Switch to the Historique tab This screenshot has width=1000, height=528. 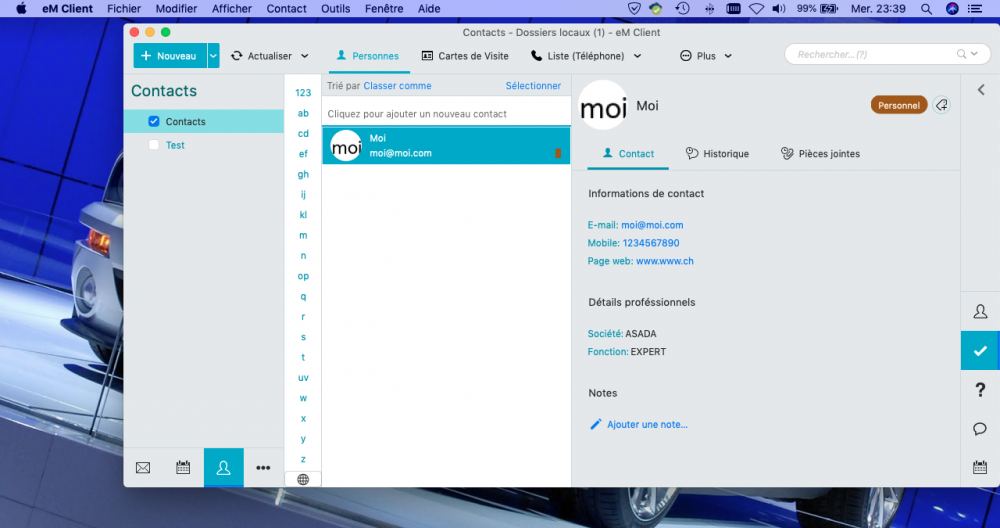pyautogui.click(x=717, y=154)
